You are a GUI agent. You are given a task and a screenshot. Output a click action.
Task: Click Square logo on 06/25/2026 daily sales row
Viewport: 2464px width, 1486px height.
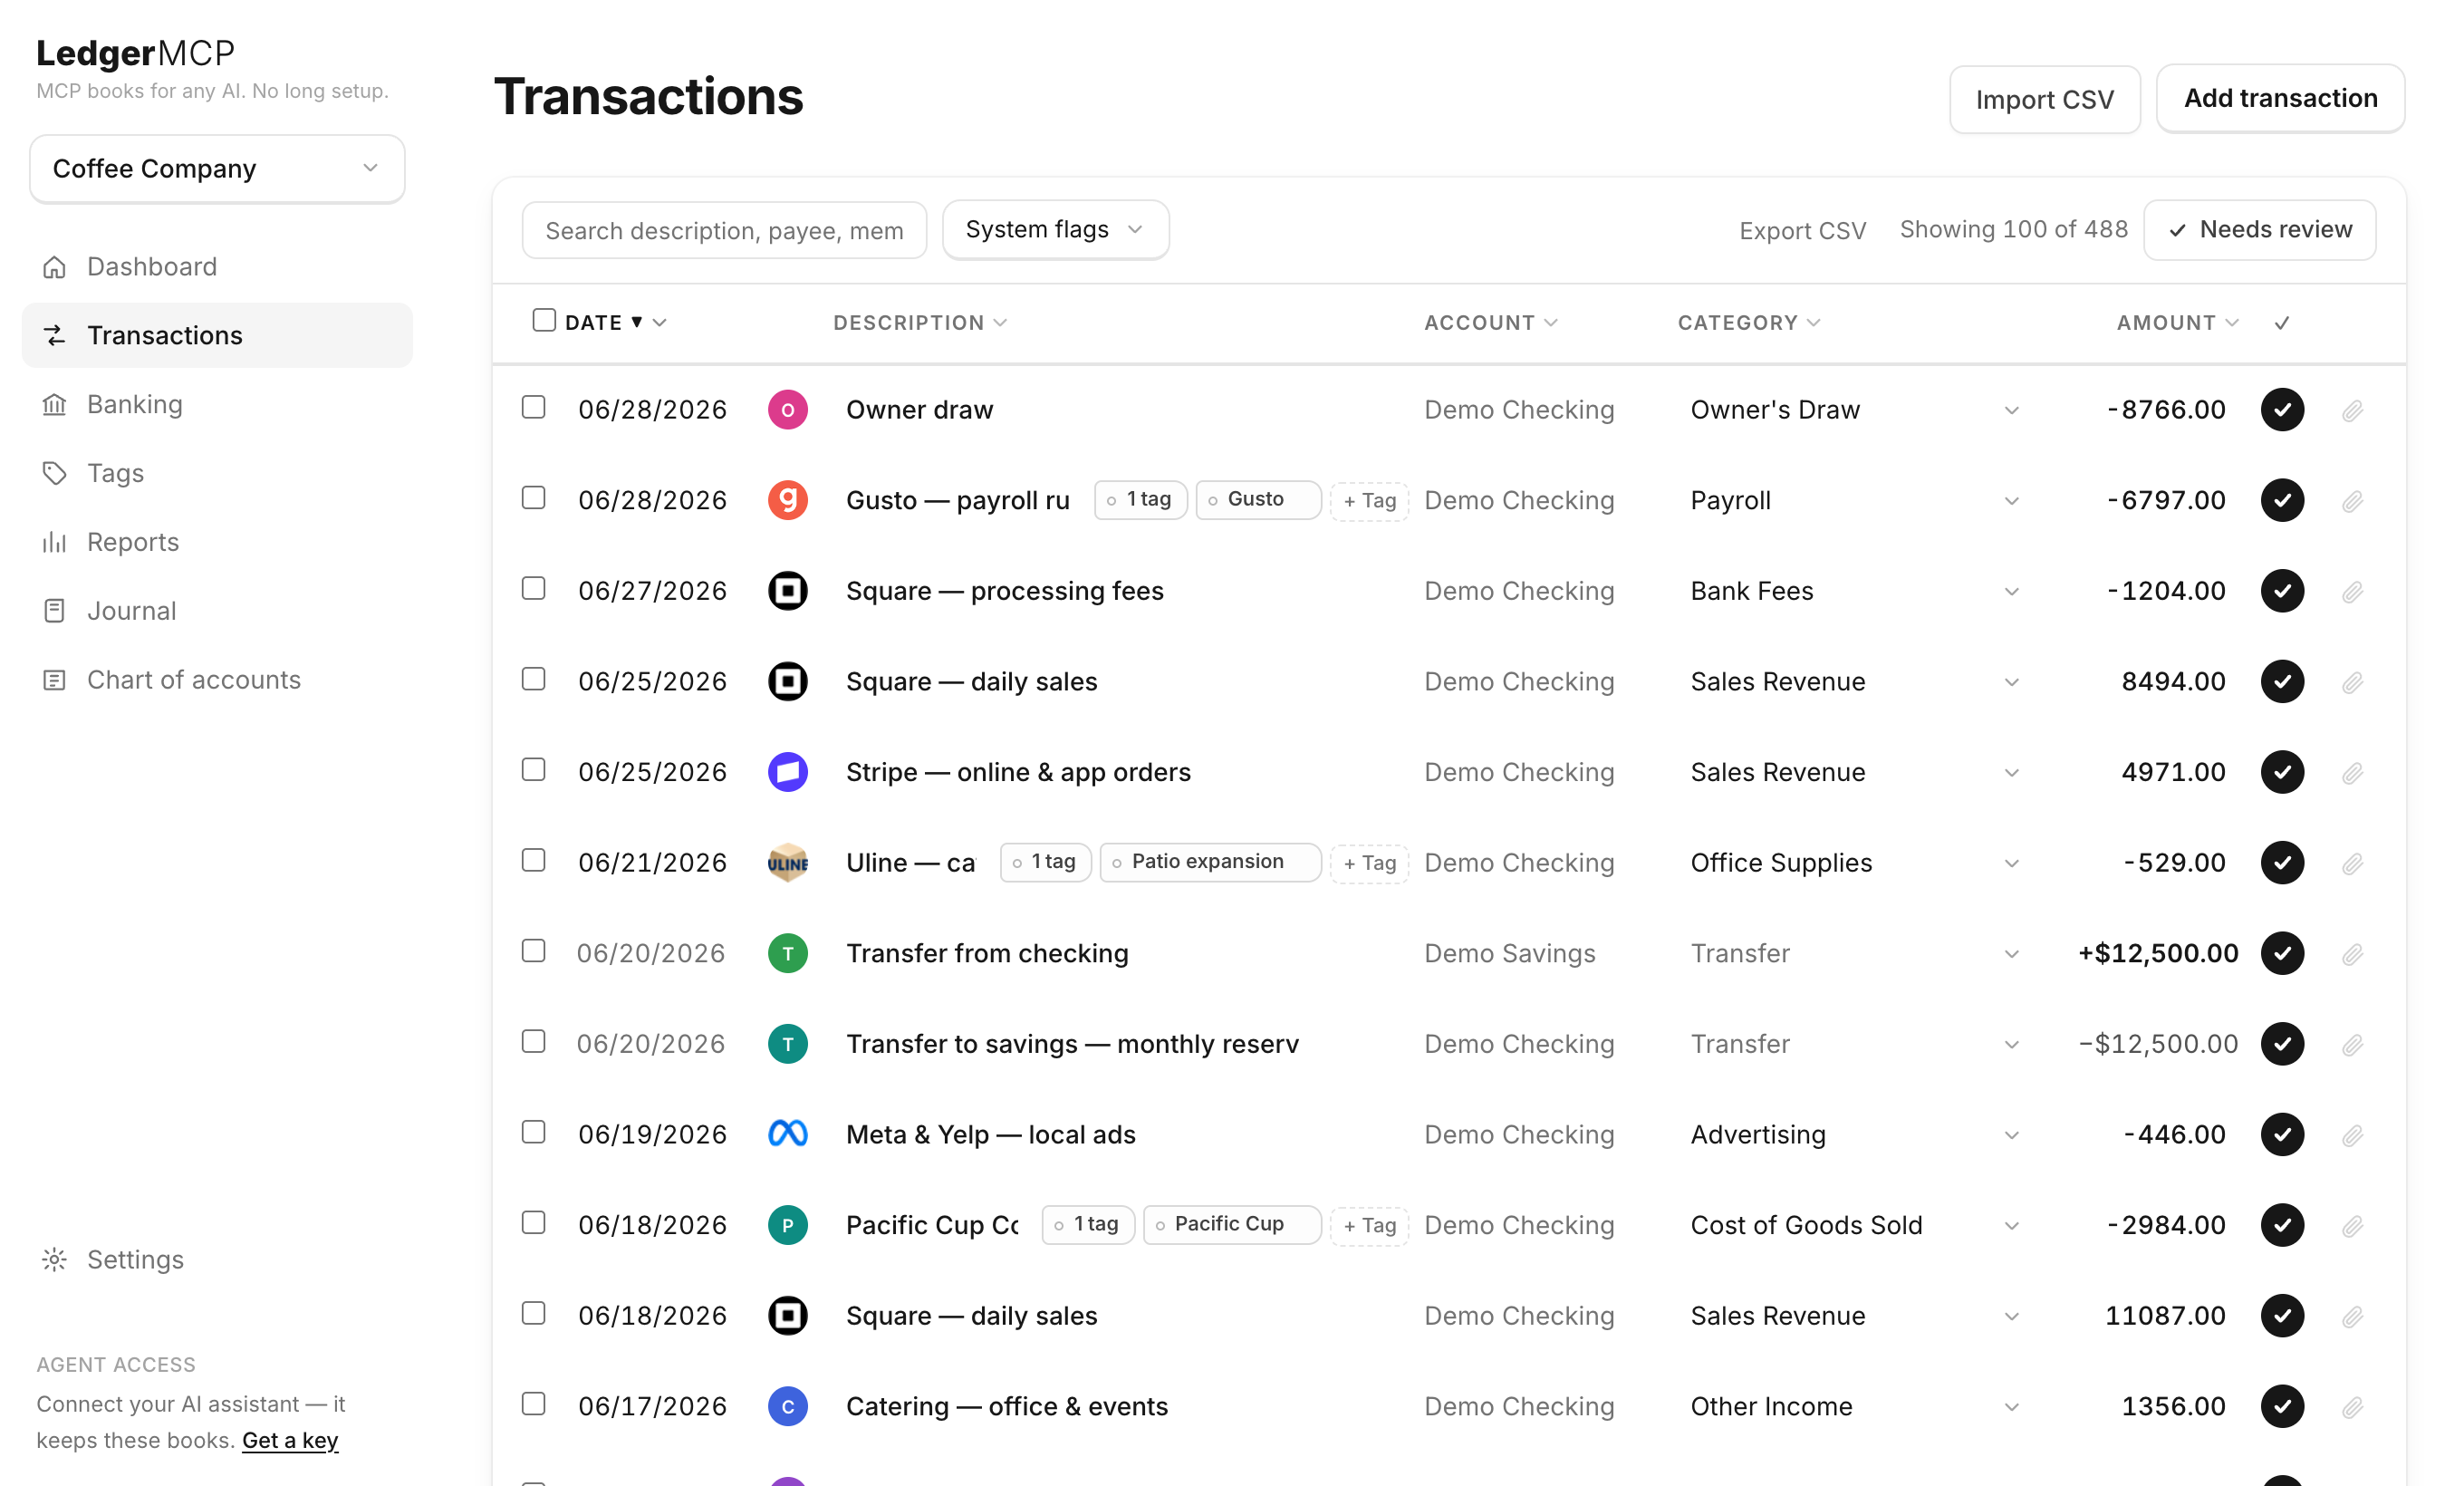click(x=788, y=681)
